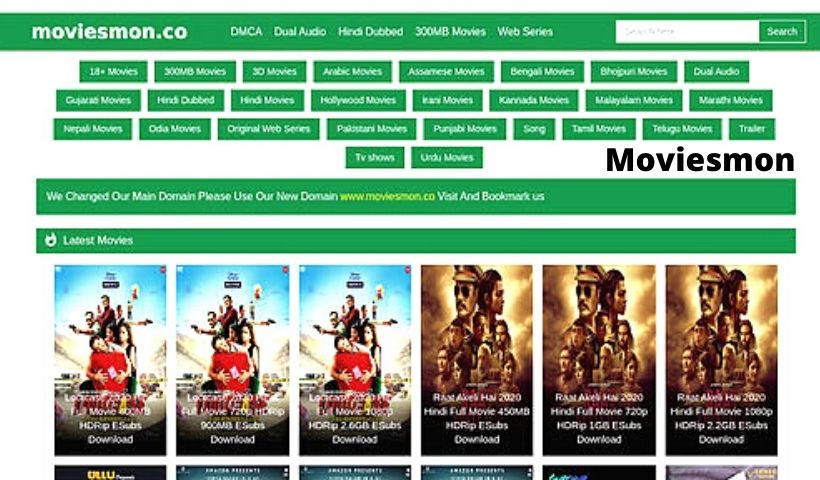Open the Web Series header menu item
Image resolution: width=820 pixels, height=480 pixels.
525,31
